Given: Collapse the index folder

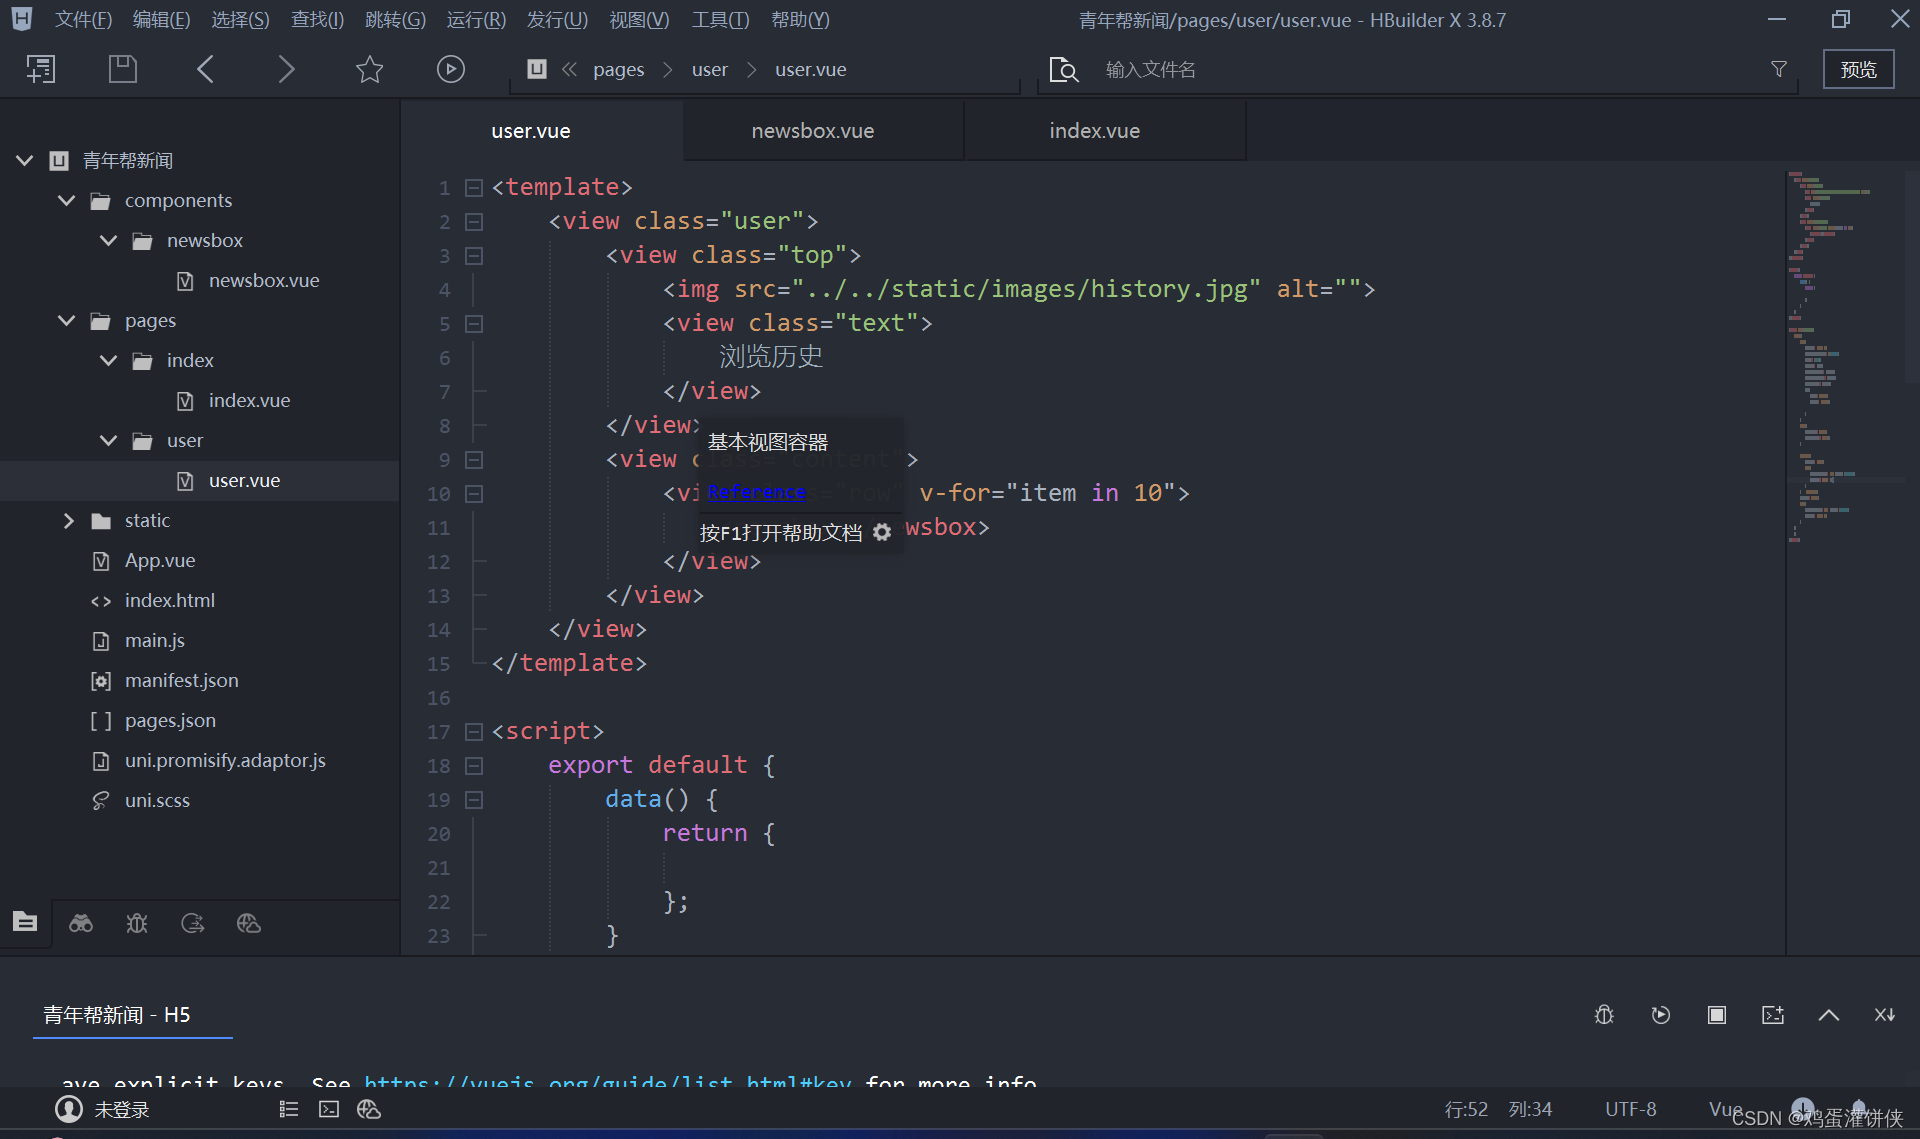Looking at the screenshot, I should pyautogui.click(x=109, y=360).
